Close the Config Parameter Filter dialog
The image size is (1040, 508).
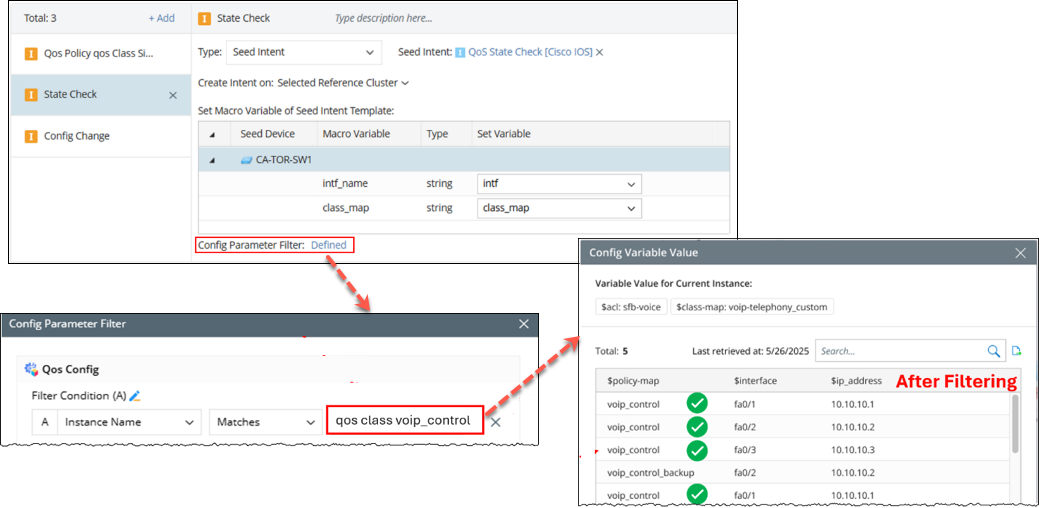point(523,324)
